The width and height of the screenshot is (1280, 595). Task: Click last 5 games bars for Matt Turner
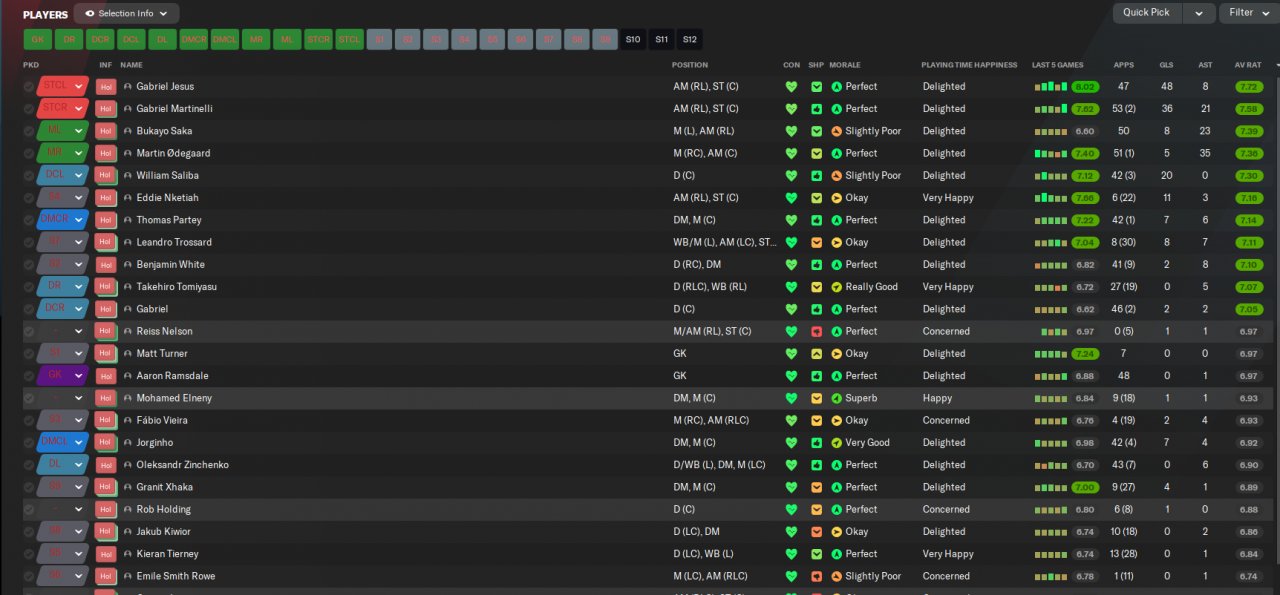(1050, 354)
